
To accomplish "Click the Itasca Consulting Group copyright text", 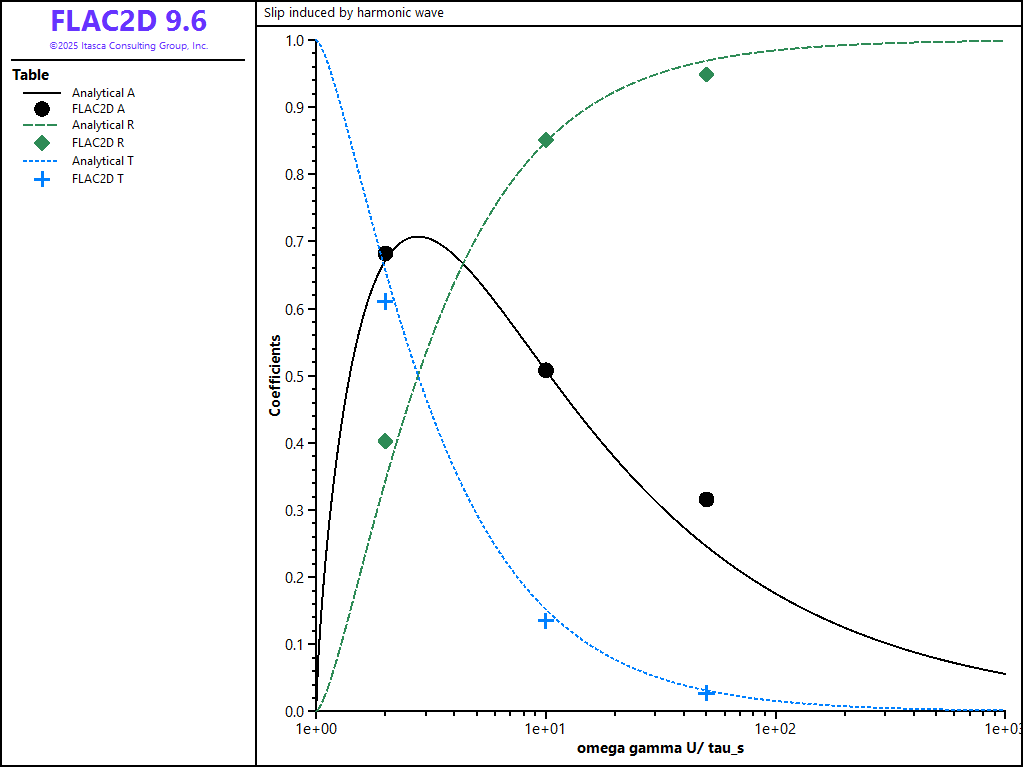I will (x=128, y=46).
